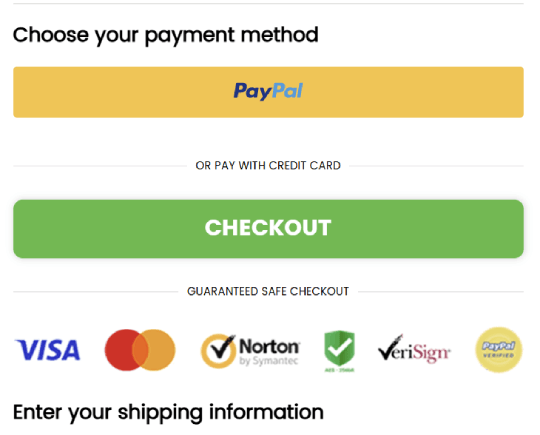Click the Visa card logo
Screen dimensions: 540x435
(x=47, y=350)
